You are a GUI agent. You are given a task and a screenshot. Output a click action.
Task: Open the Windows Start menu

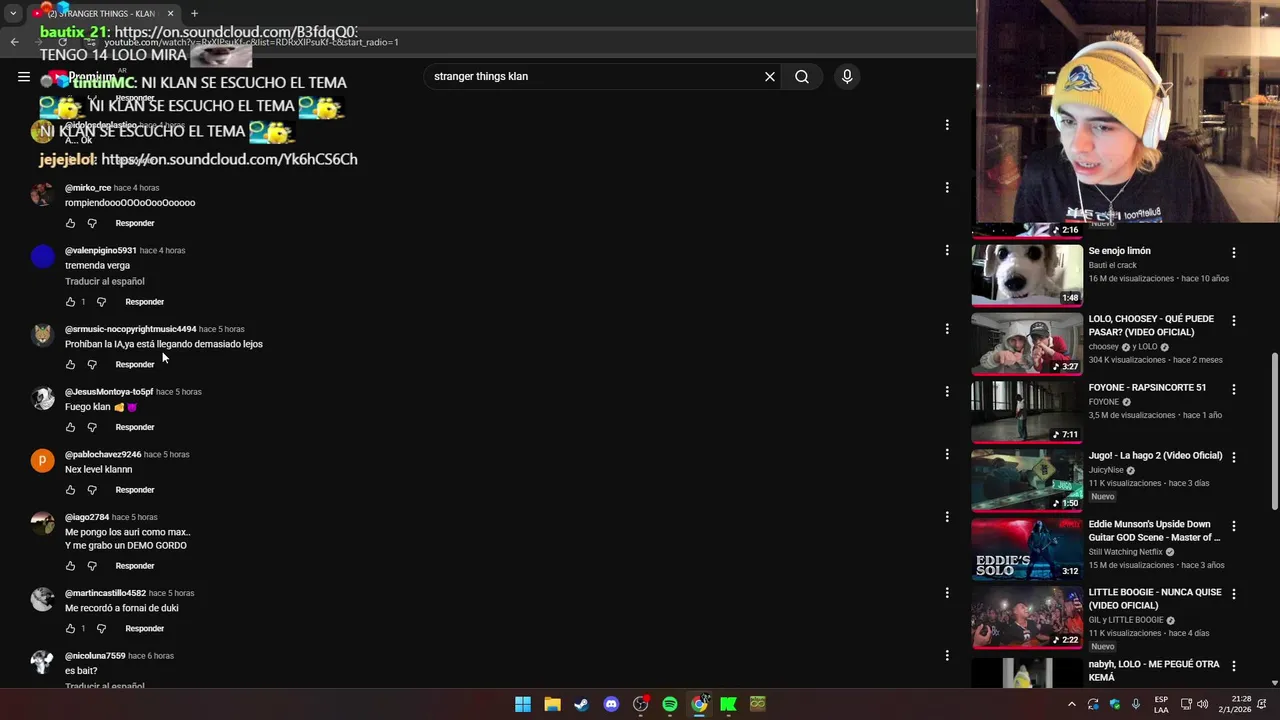[523, 704]
